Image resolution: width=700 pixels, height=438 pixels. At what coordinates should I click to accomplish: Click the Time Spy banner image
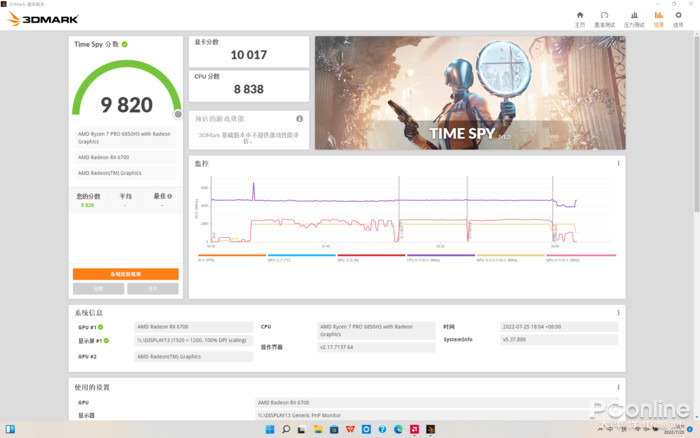(470, 93)
